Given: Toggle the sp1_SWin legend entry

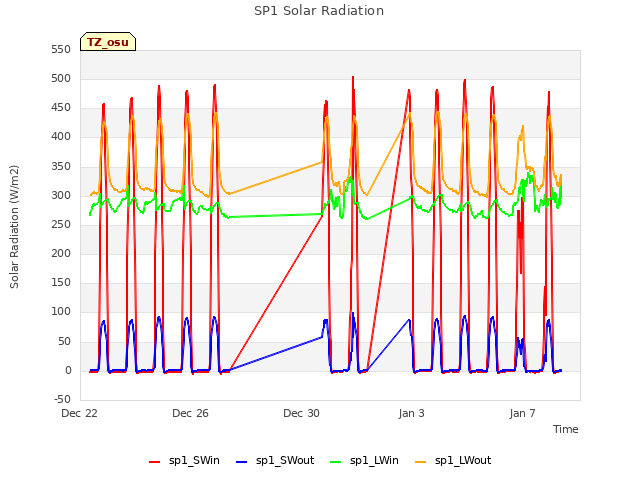Looking at the screenshot, I should click(184, 461).
